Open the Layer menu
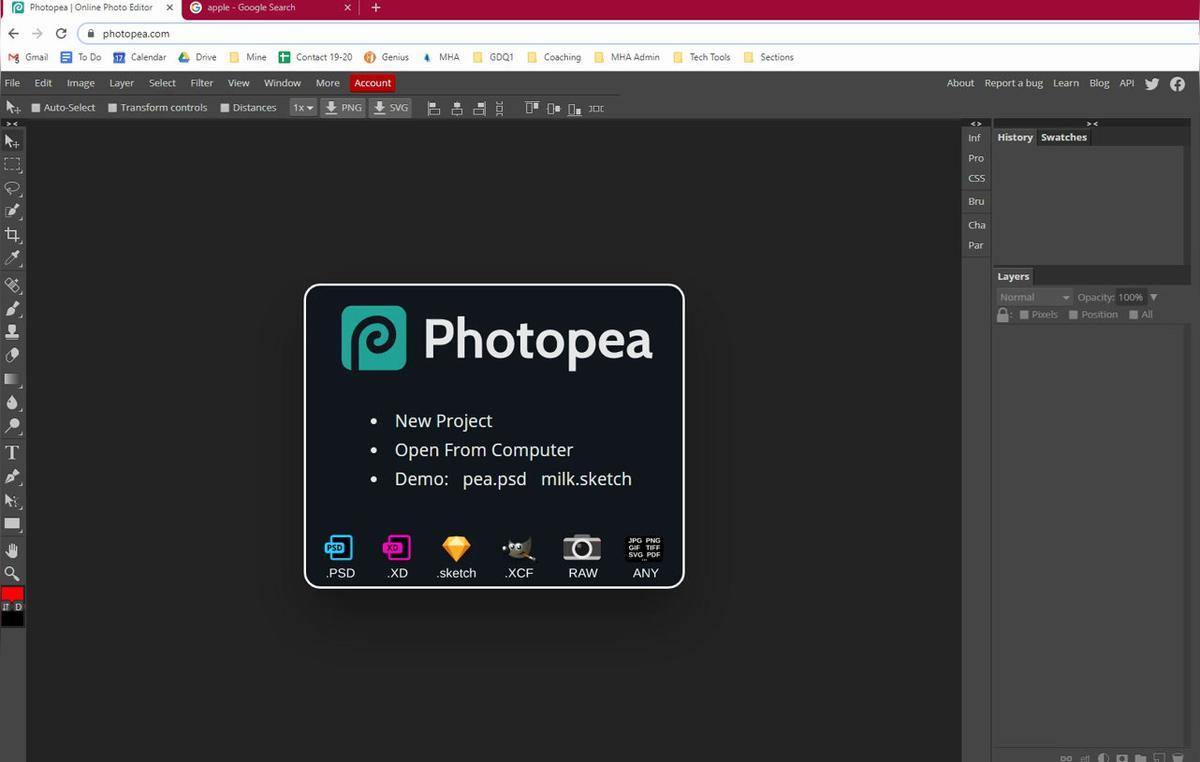 pyautogui.click(x=121, y=83)
